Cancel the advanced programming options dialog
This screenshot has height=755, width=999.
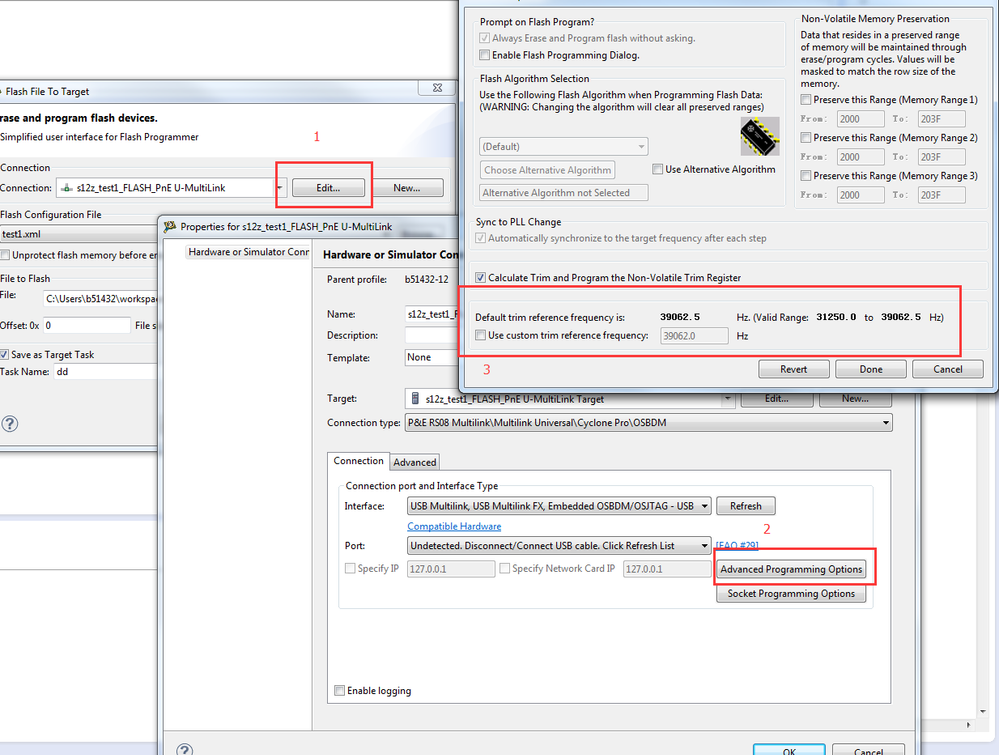(x=947, y=370)
